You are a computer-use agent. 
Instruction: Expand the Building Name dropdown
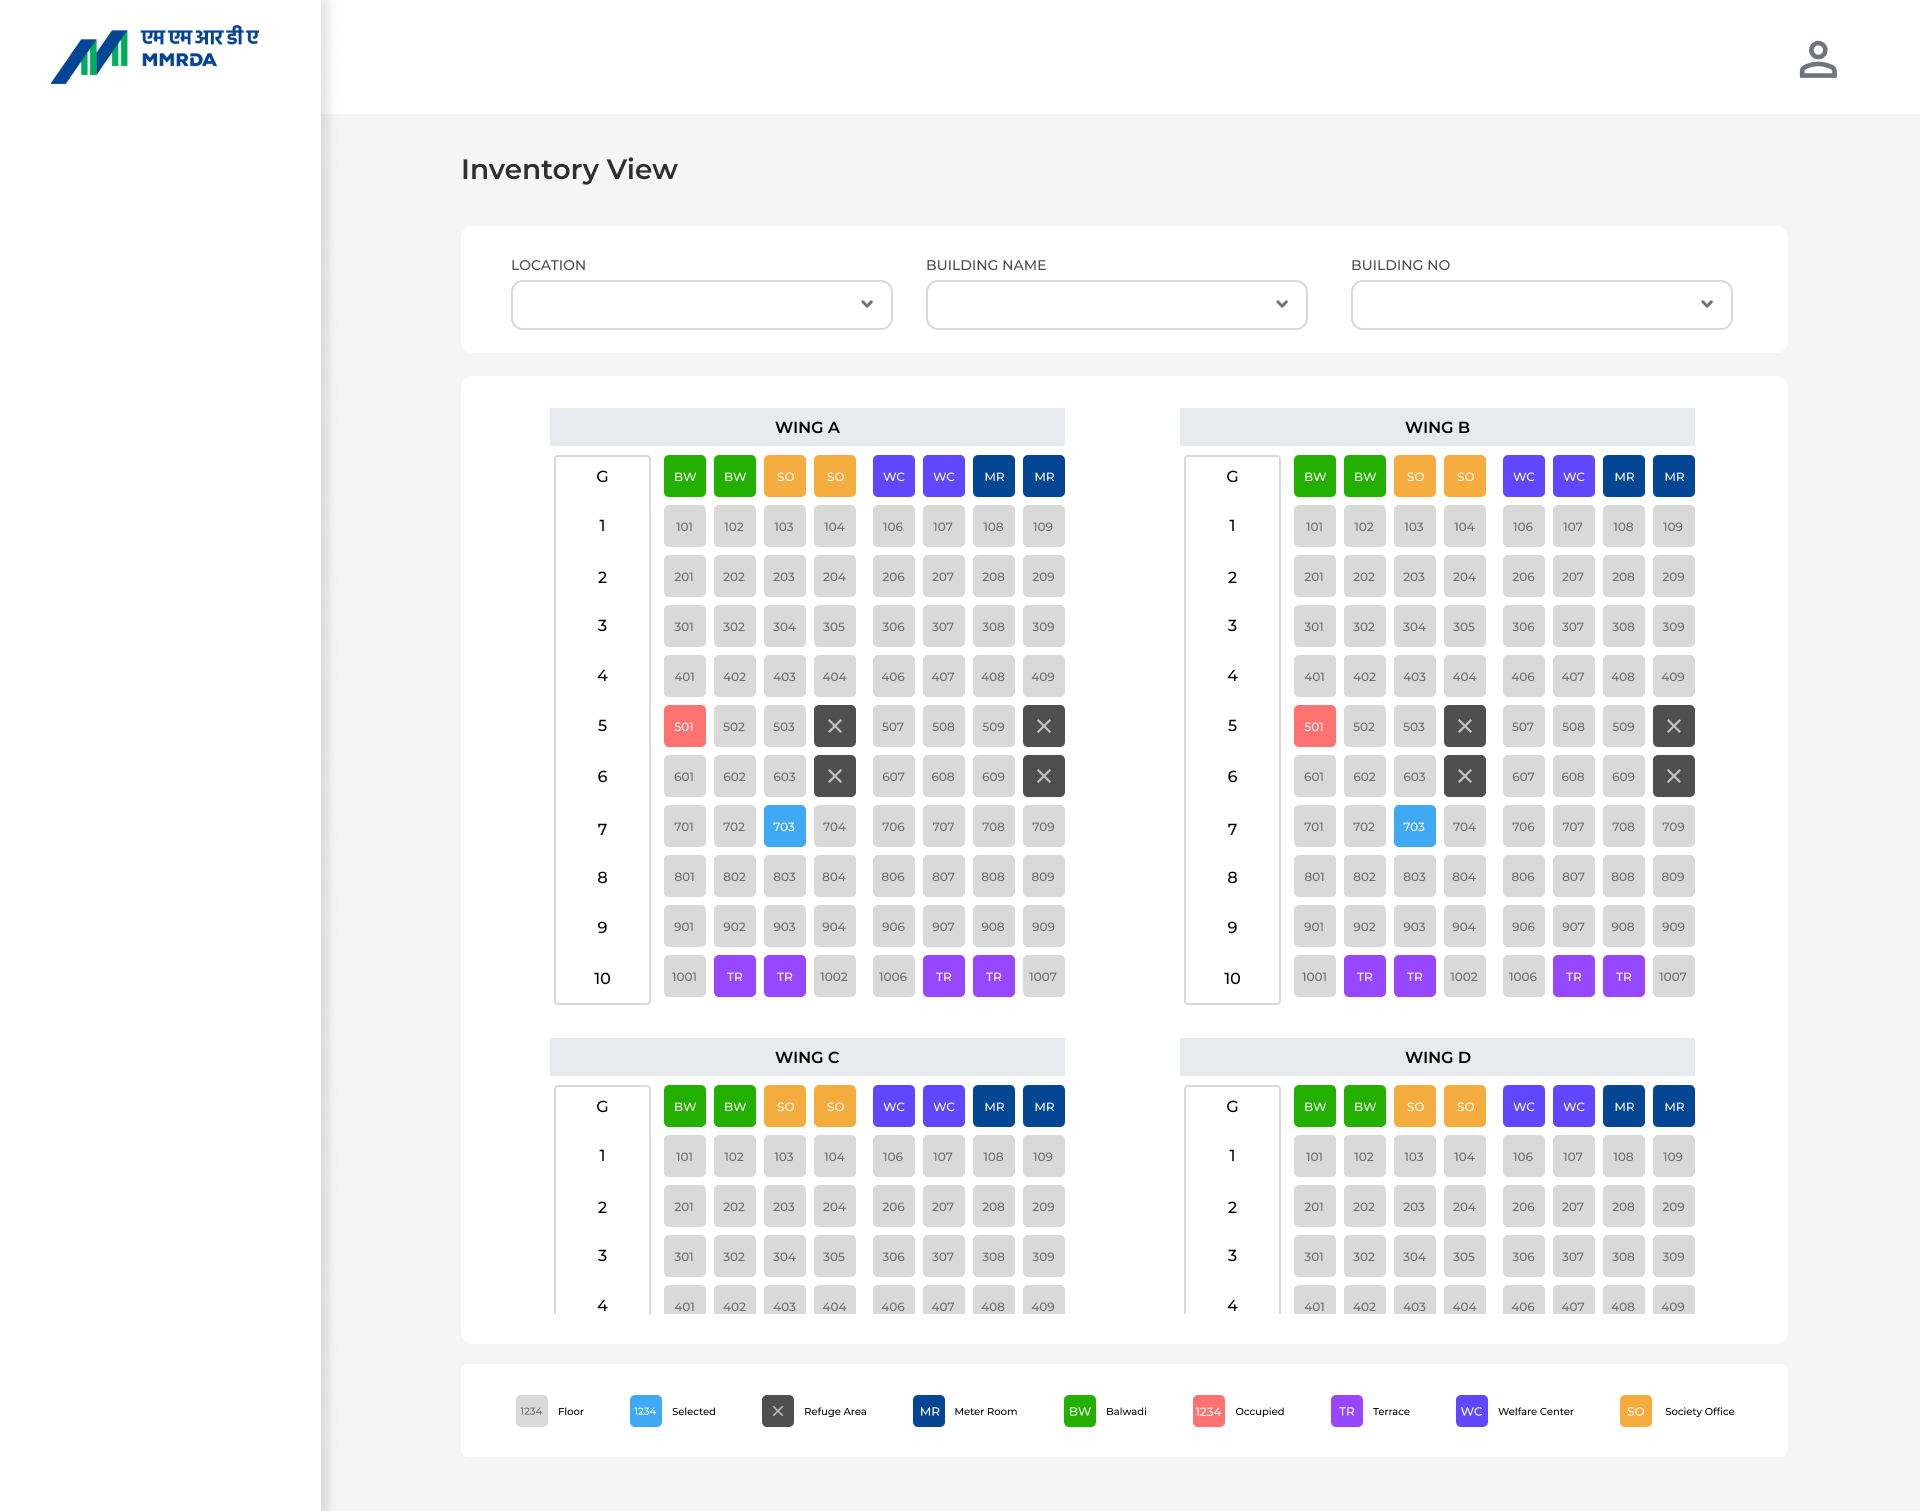tap(1116, 305)
